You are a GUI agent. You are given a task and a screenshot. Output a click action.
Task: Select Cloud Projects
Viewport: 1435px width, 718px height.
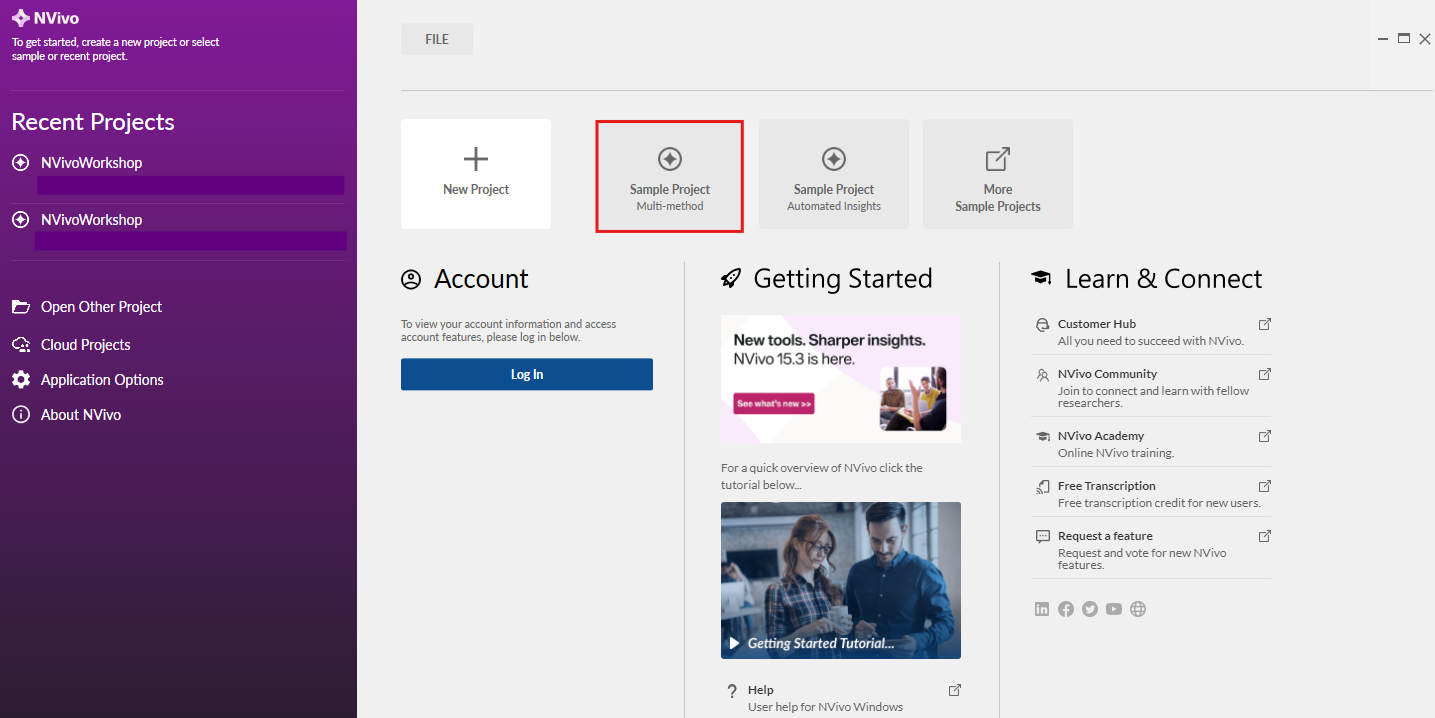(x=85, y=345)
